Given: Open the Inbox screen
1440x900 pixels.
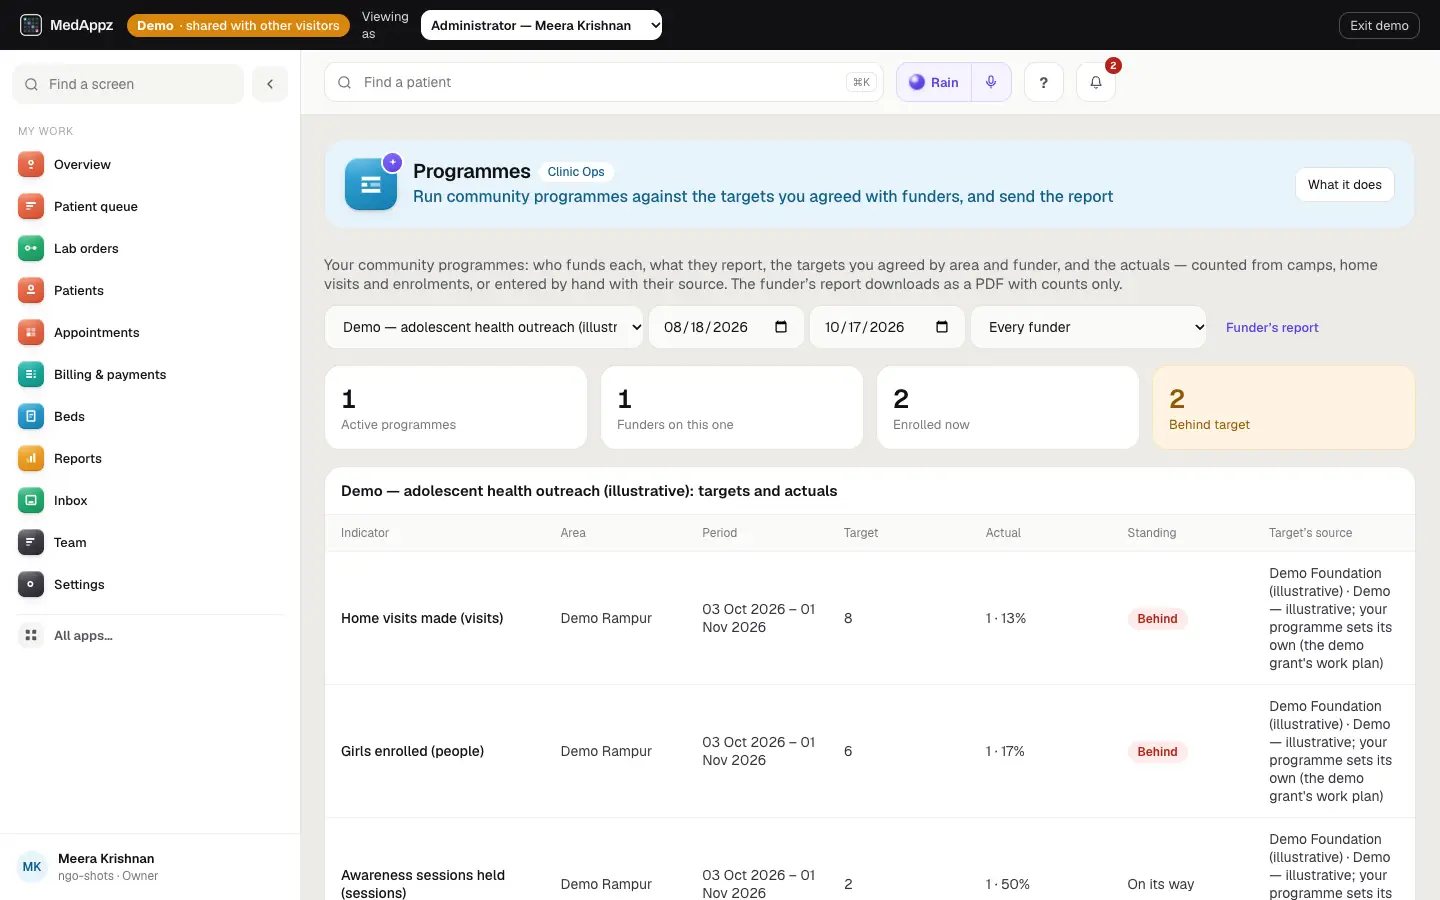Looking at the screenshot, I should pyautogui.click(x=150, y=500).
